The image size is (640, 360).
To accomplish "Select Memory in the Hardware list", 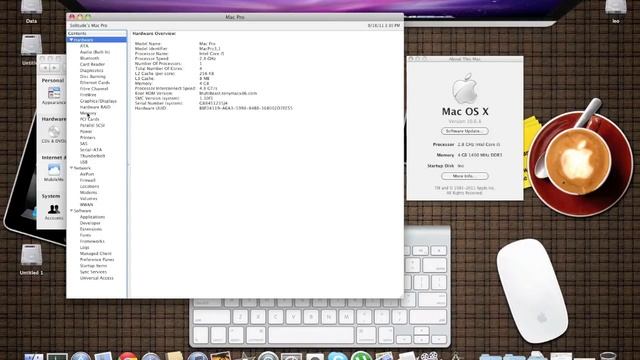I will (88, 113).
